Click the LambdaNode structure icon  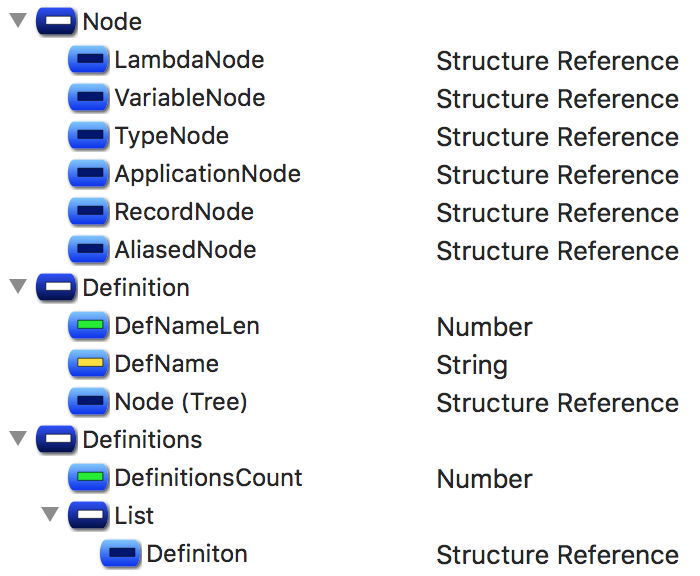pos(88,61)
